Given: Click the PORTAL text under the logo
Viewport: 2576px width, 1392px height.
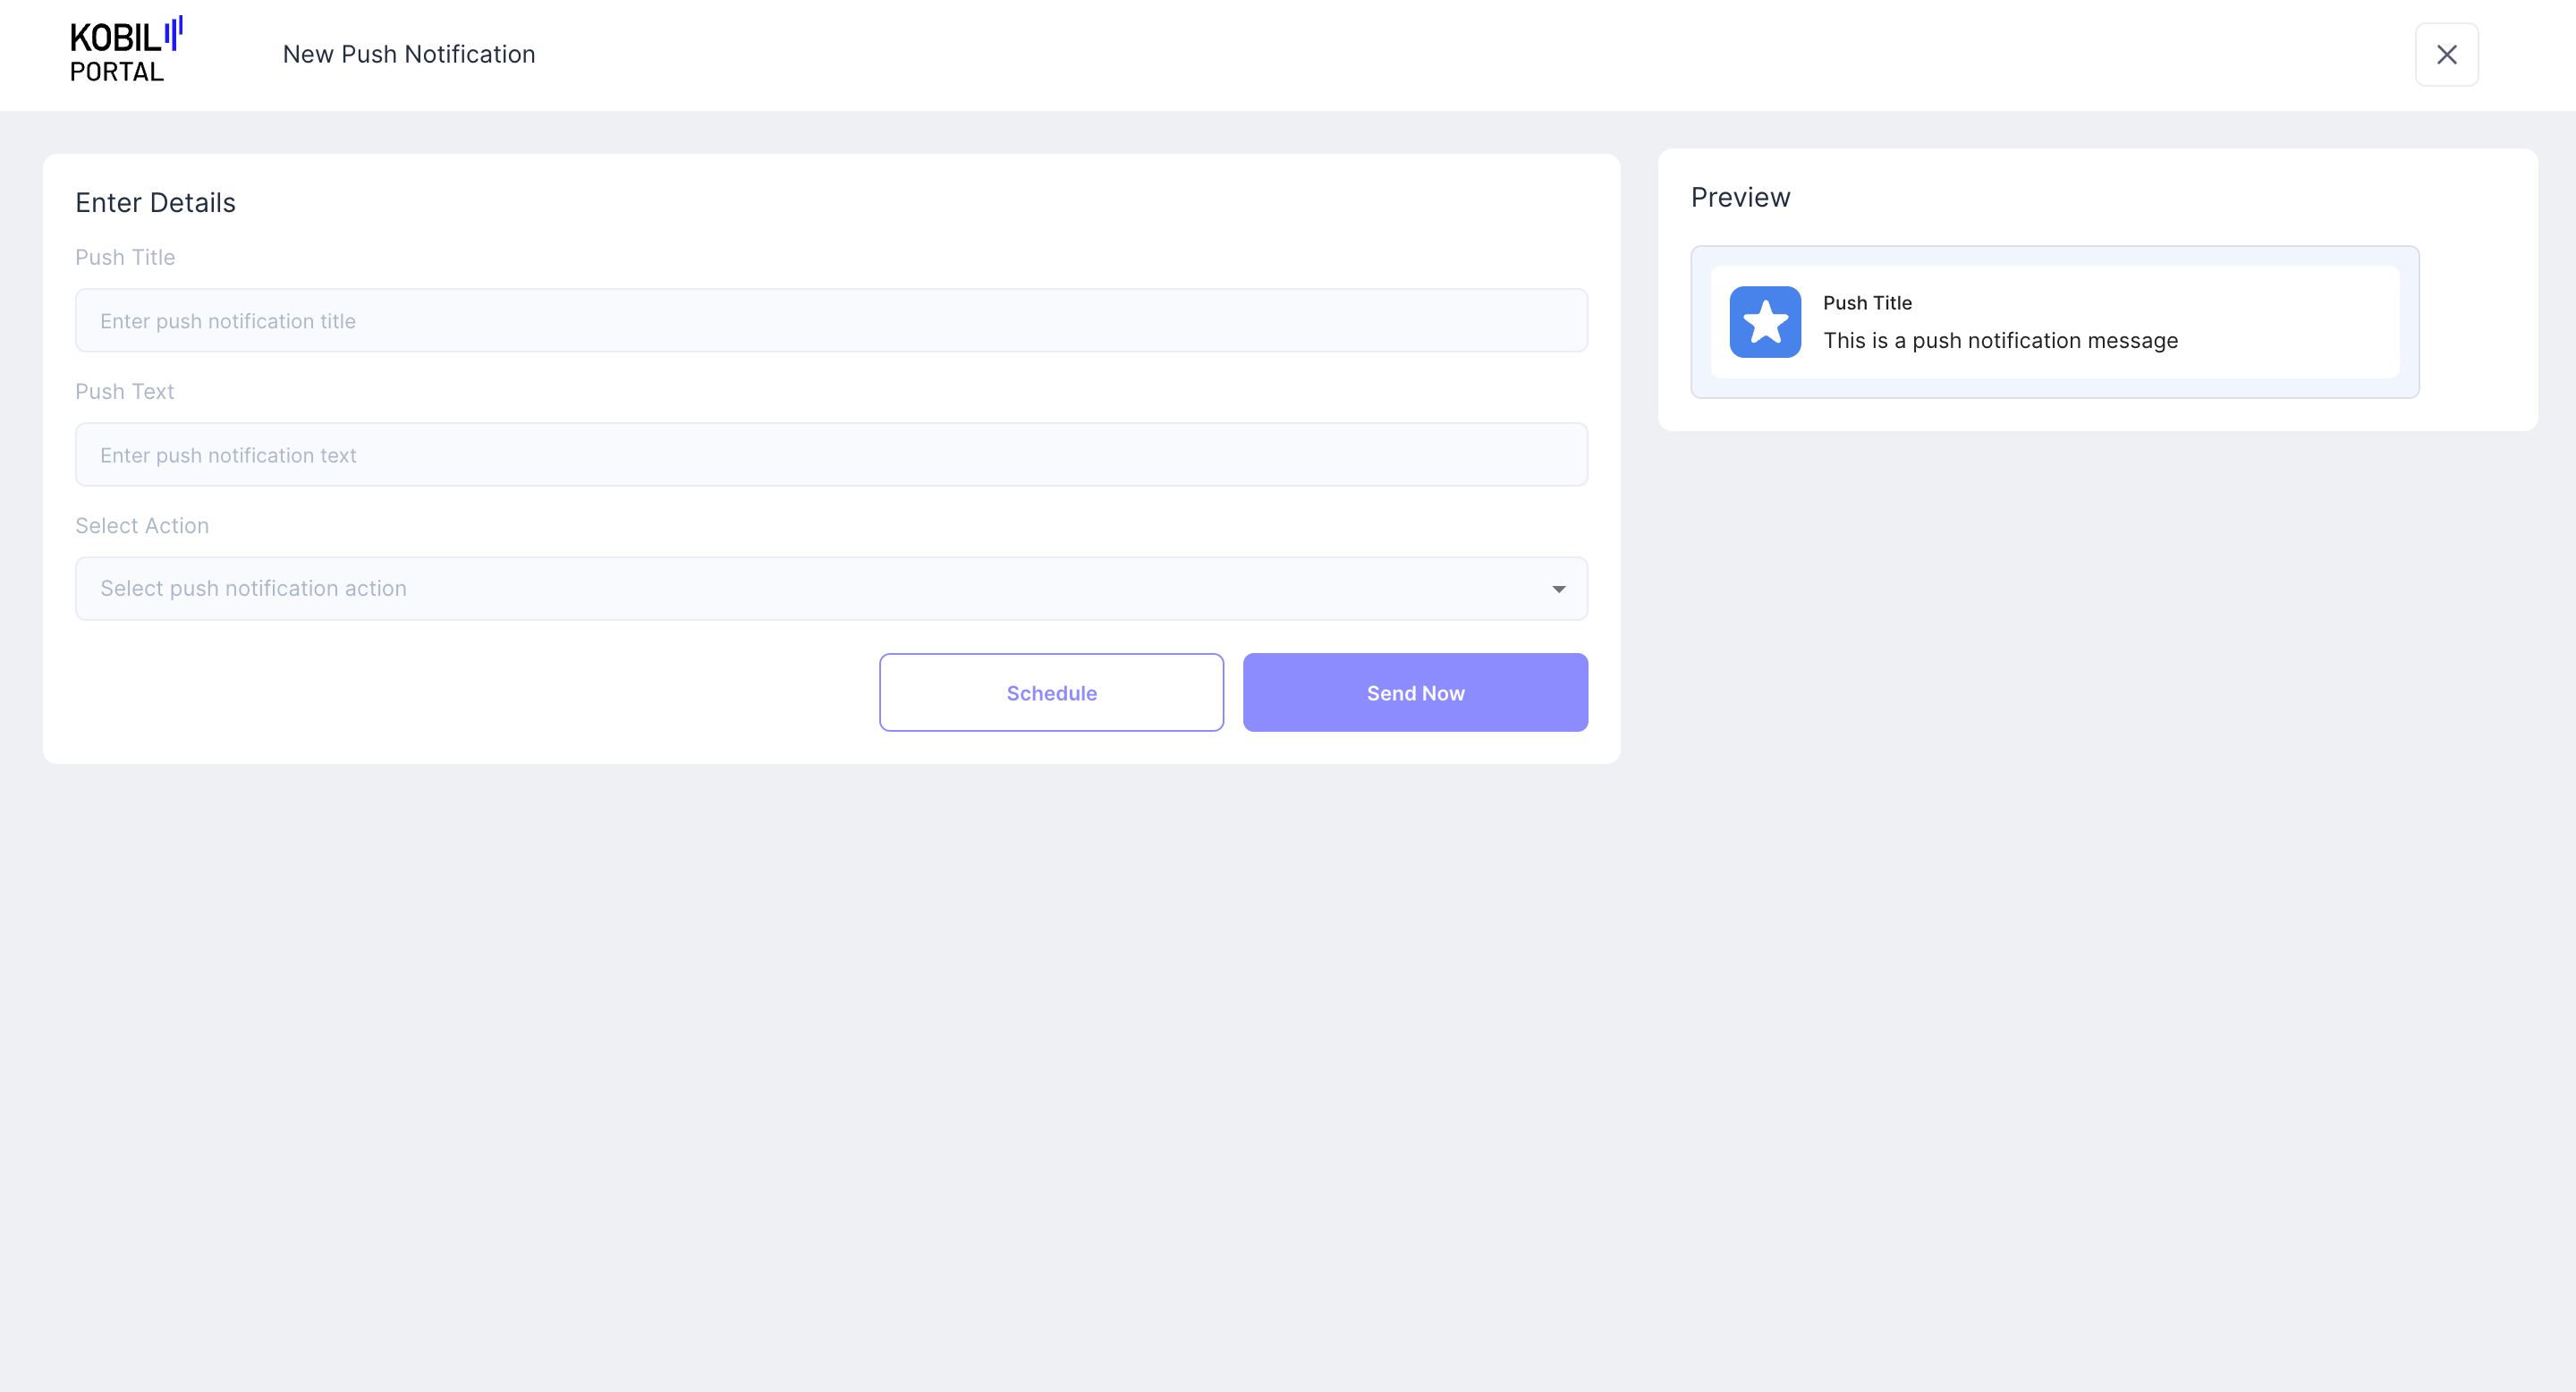Looking at the screenshot, I should pyautogui.click(x=116, y=73).
